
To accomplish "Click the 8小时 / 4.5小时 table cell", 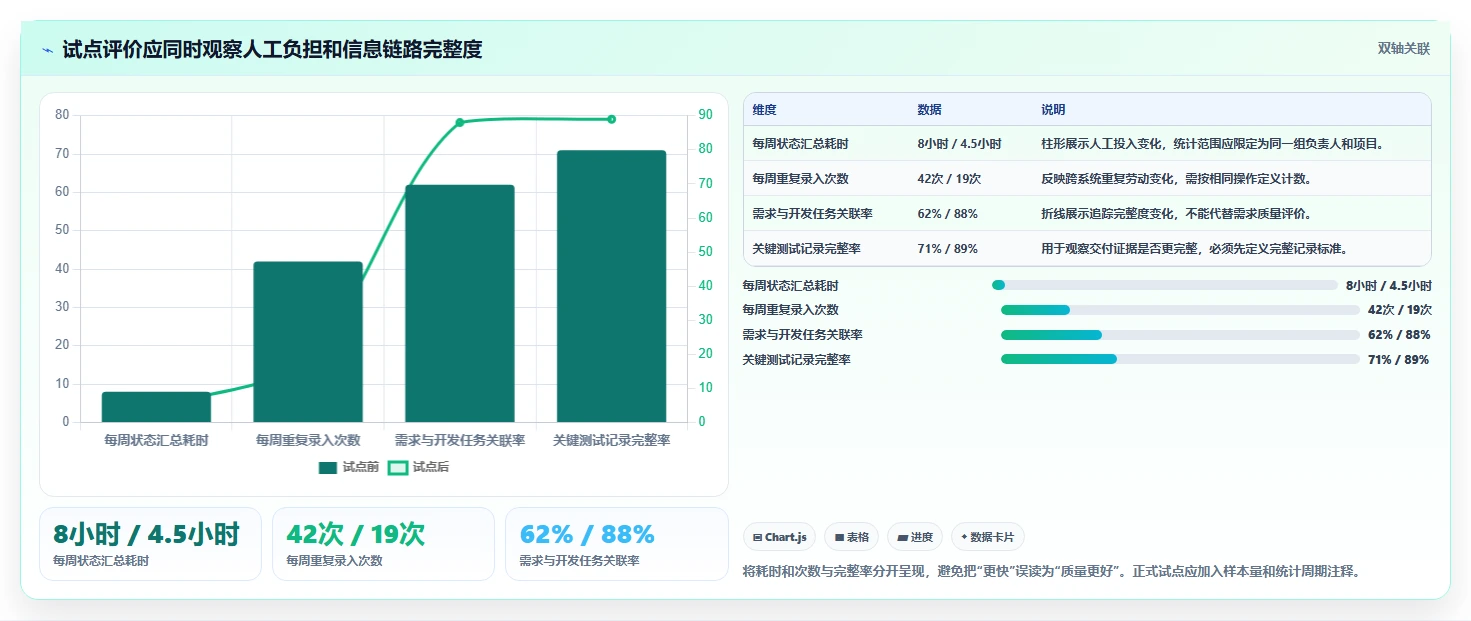I will [959, 144].
